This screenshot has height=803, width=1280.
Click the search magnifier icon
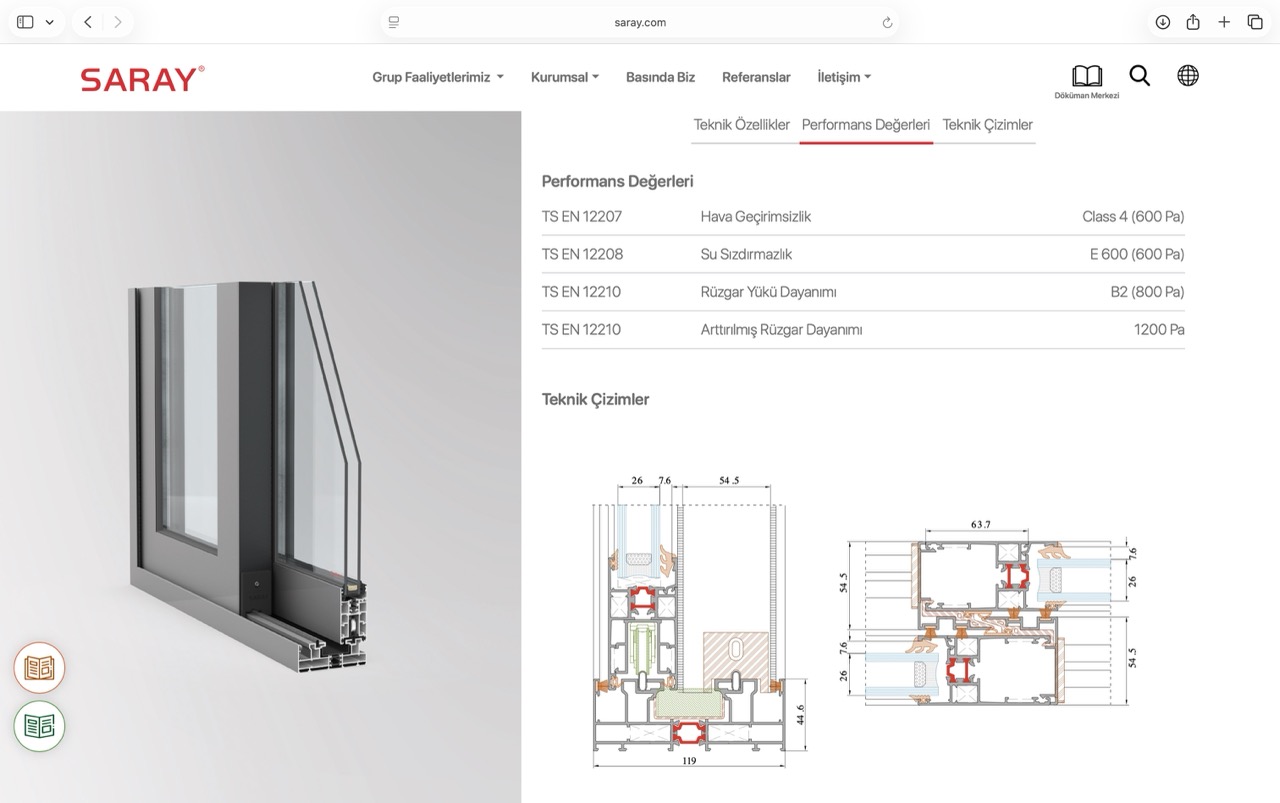click(1139, 76)
